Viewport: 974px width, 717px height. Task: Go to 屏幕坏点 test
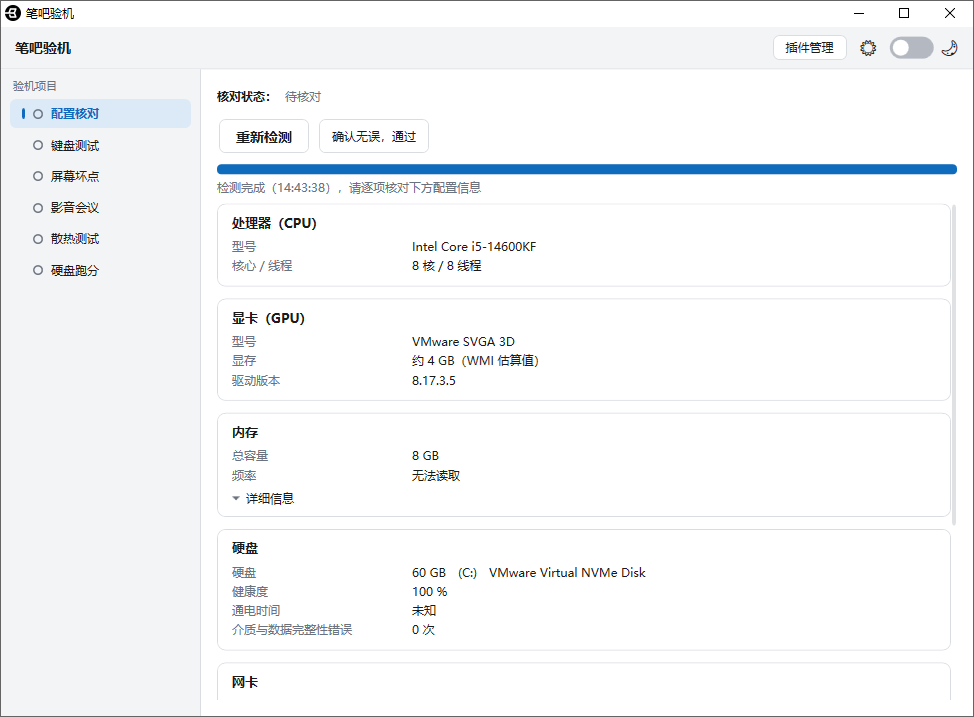pos(101,176)
